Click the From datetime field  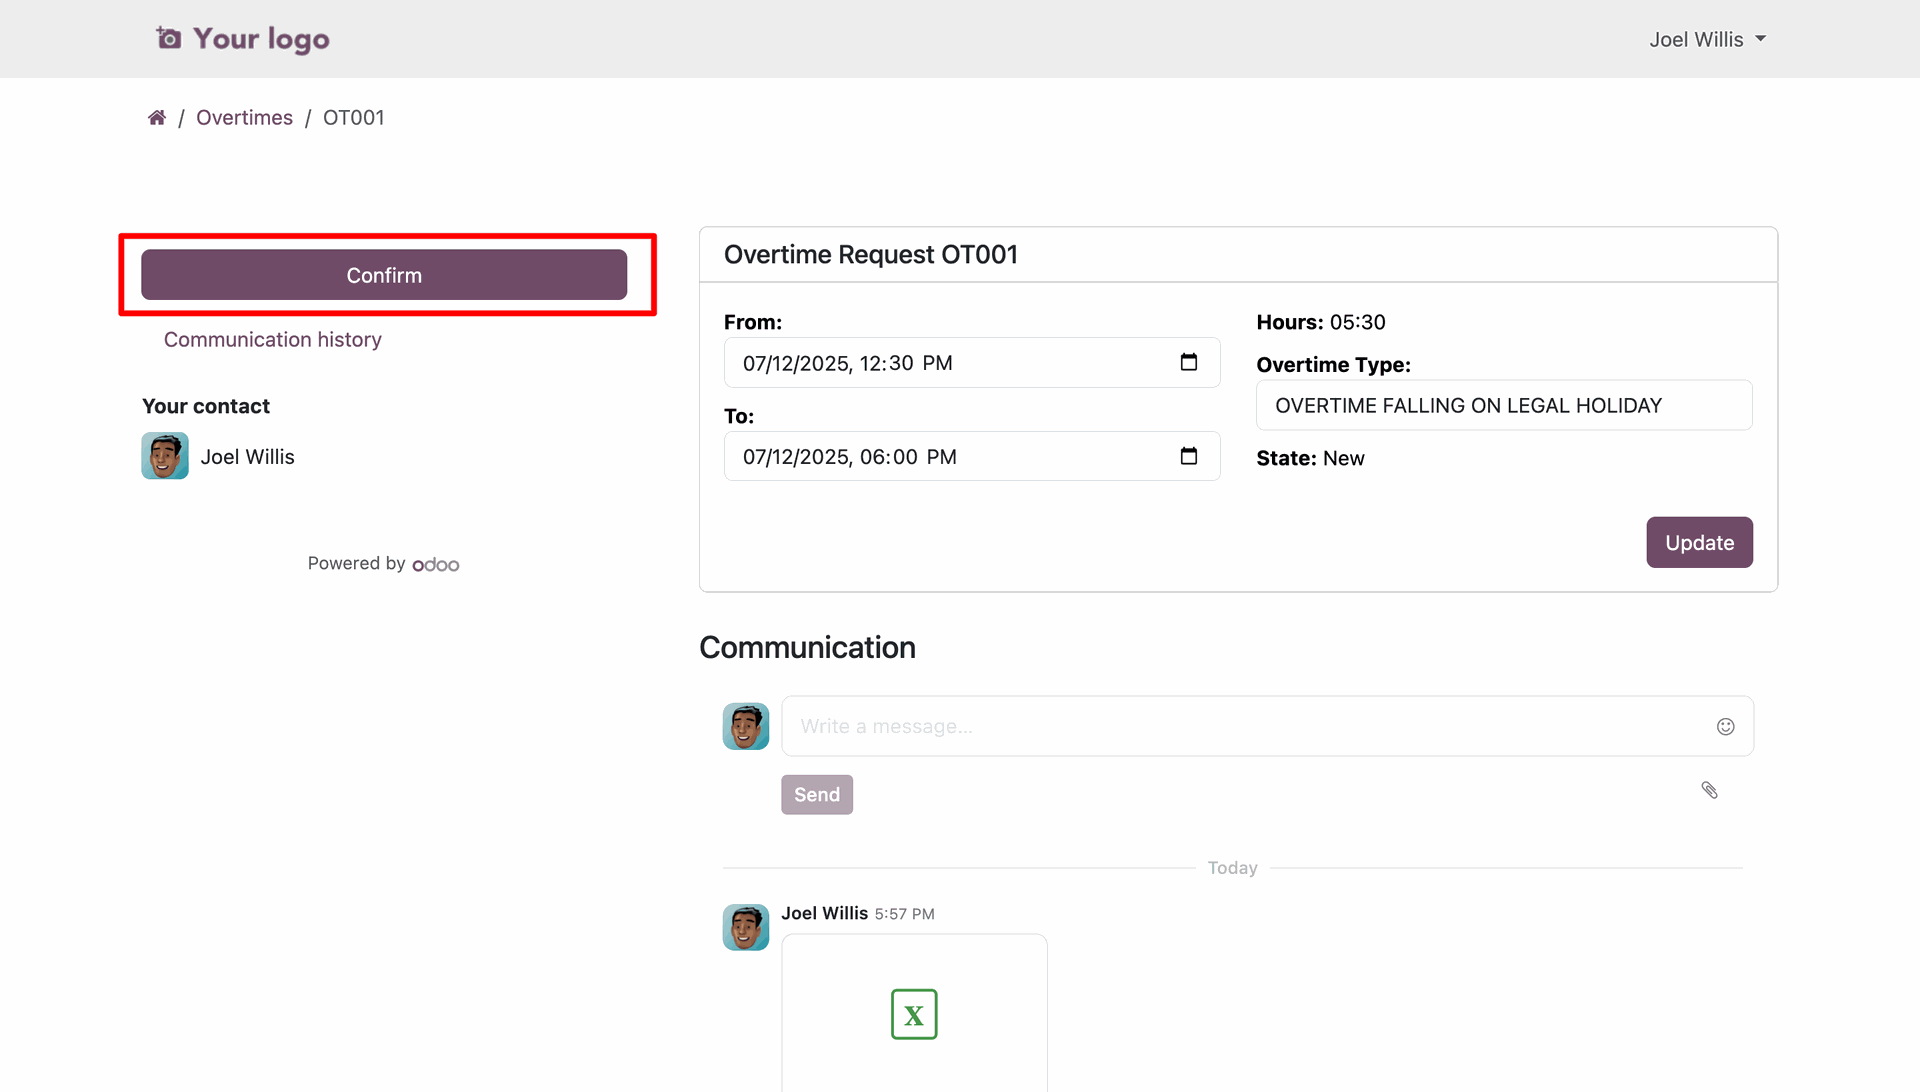[x=950, y=363]
